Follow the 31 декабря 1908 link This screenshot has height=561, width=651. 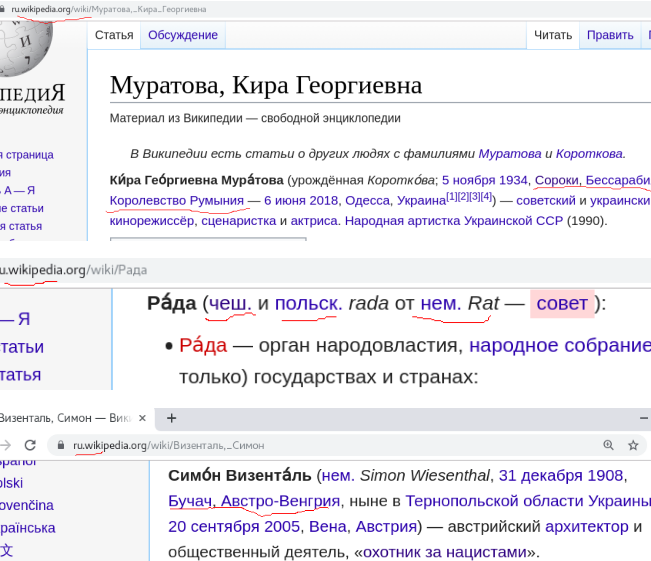561,475
